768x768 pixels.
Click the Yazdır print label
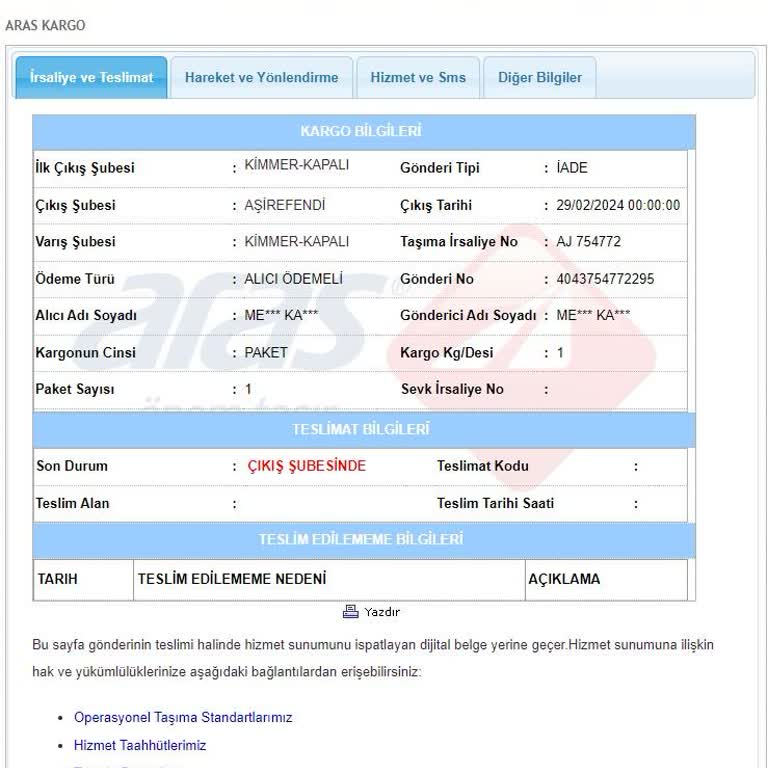tap(382, 612)
